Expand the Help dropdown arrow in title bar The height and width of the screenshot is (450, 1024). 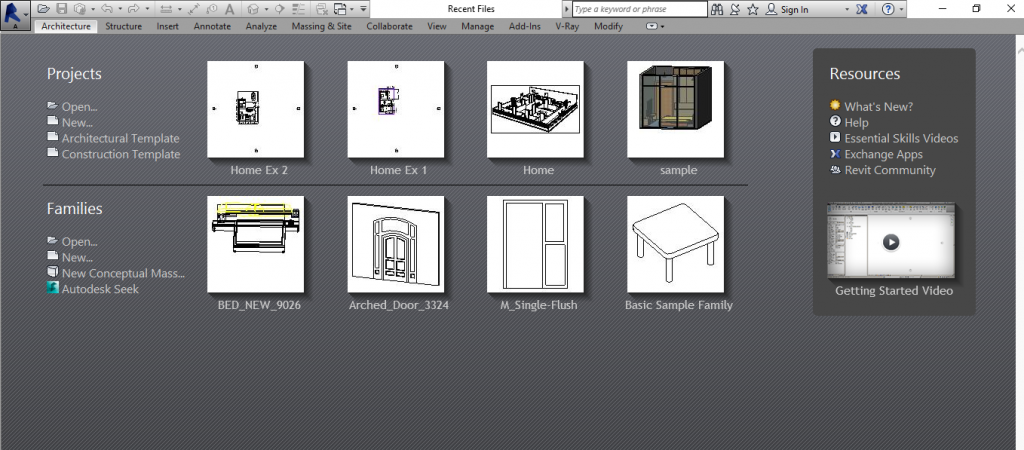point(901,9)
